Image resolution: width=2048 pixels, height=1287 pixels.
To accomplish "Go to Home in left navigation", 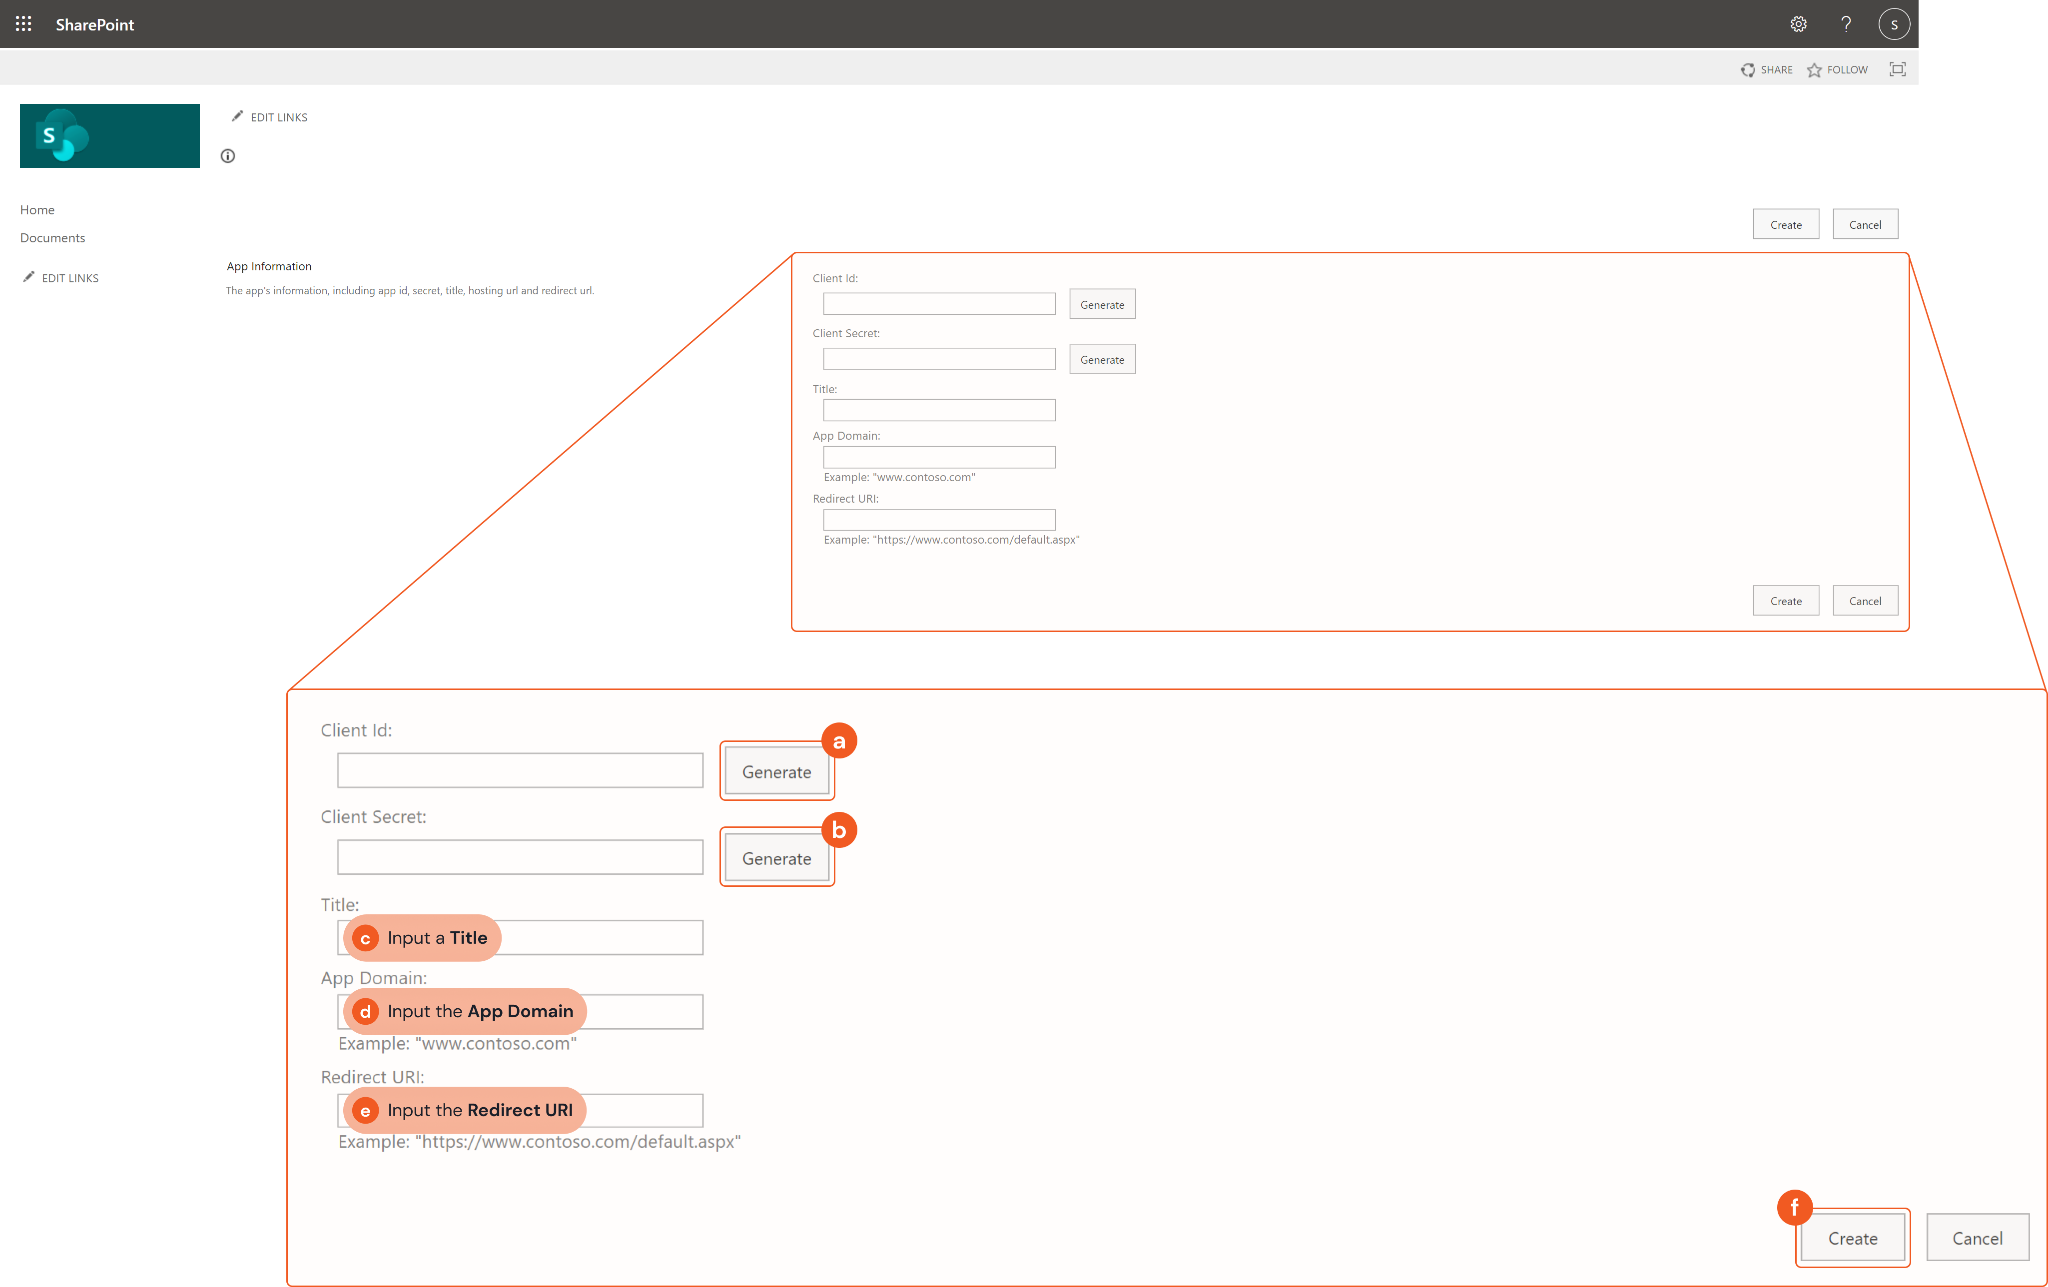I will 37,210.
